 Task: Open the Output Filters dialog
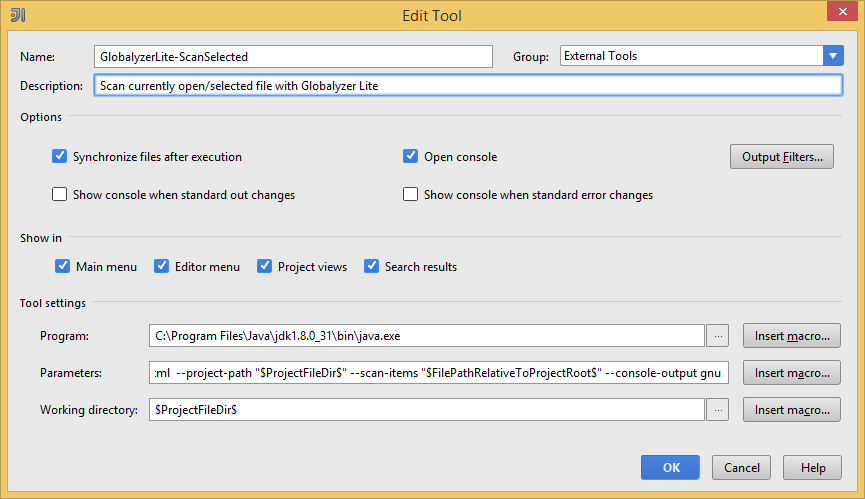coord(781,157)
